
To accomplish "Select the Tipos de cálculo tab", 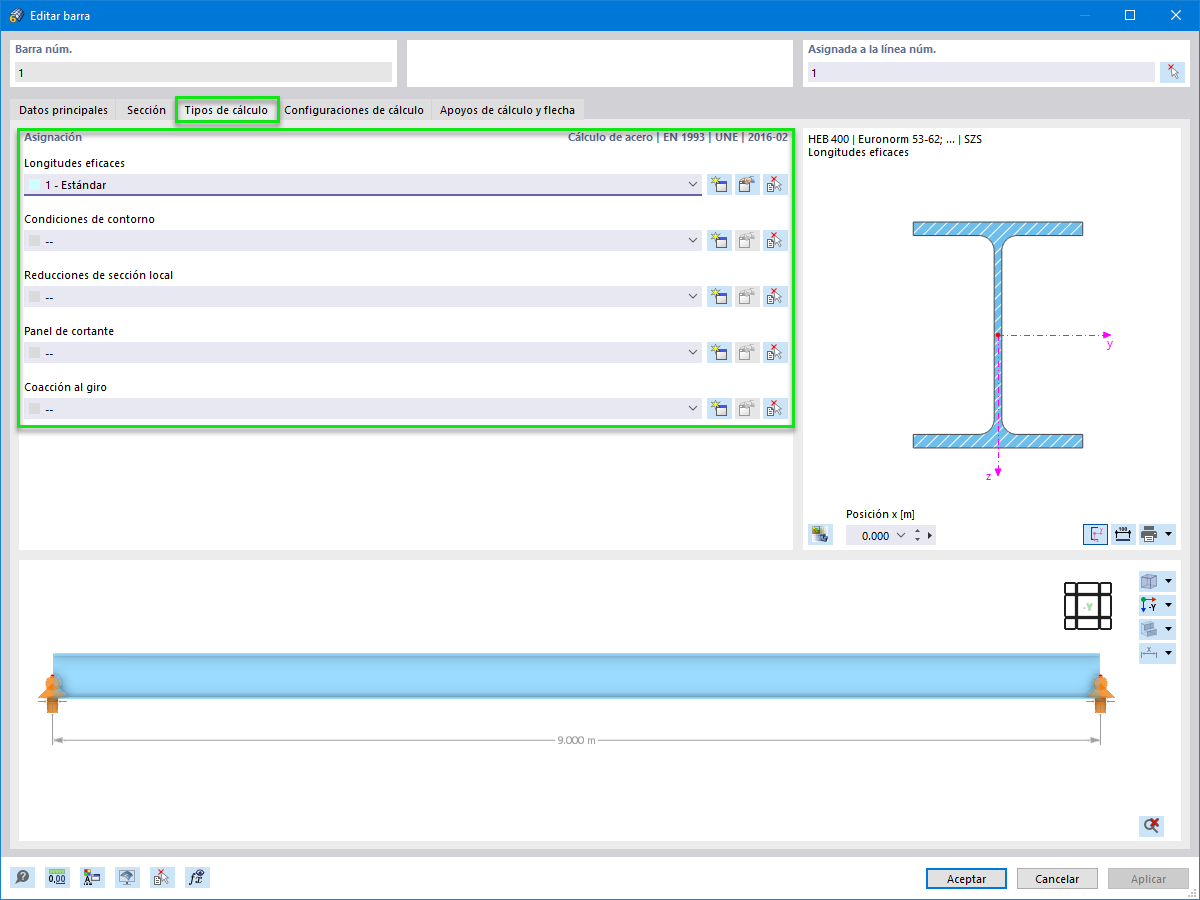I will 226,110.
